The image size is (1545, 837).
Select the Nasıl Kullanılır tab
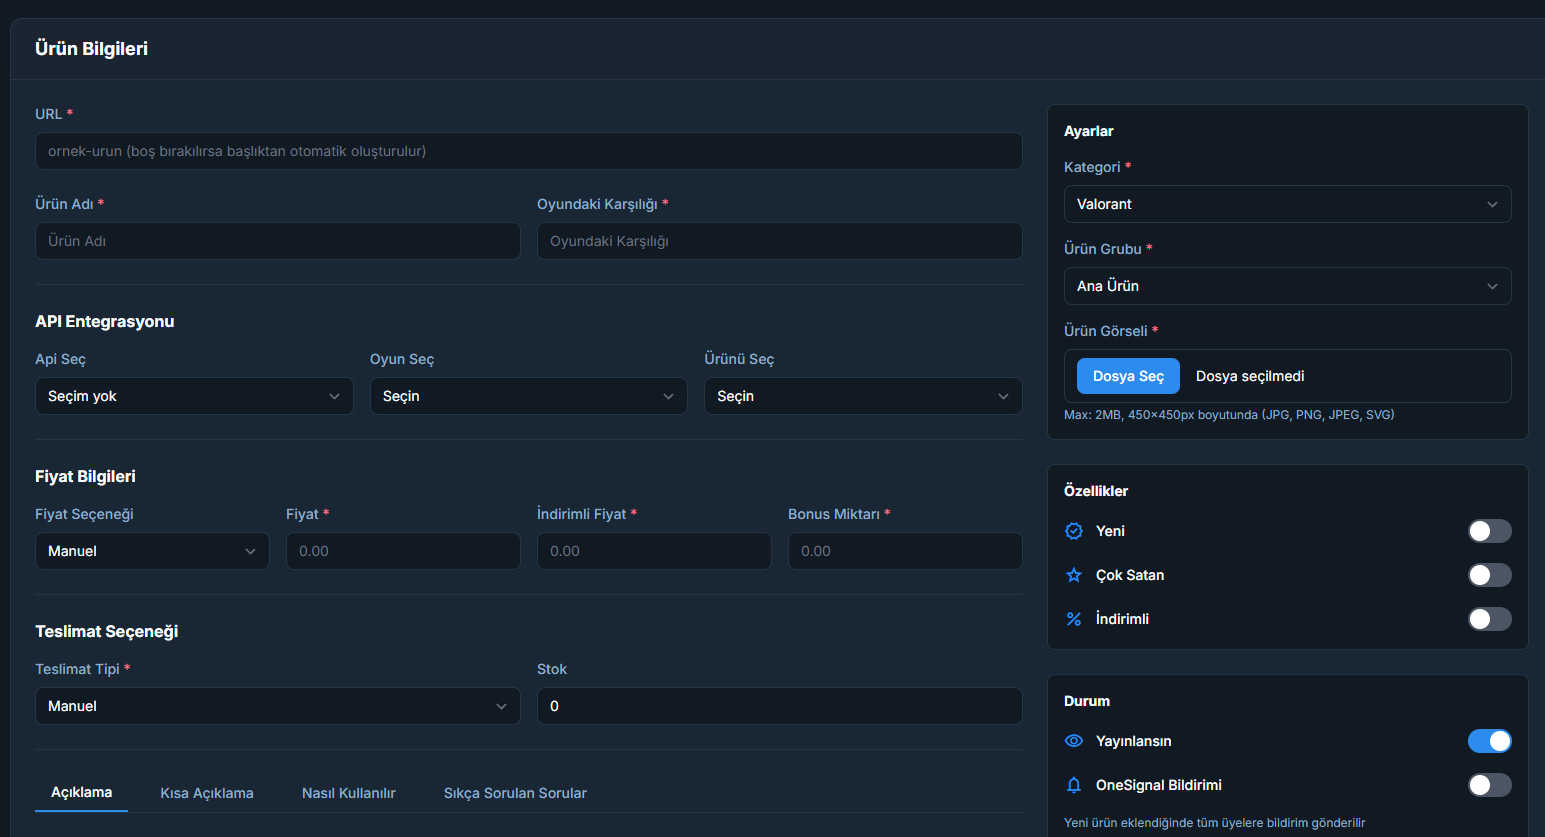click(349, 793)
